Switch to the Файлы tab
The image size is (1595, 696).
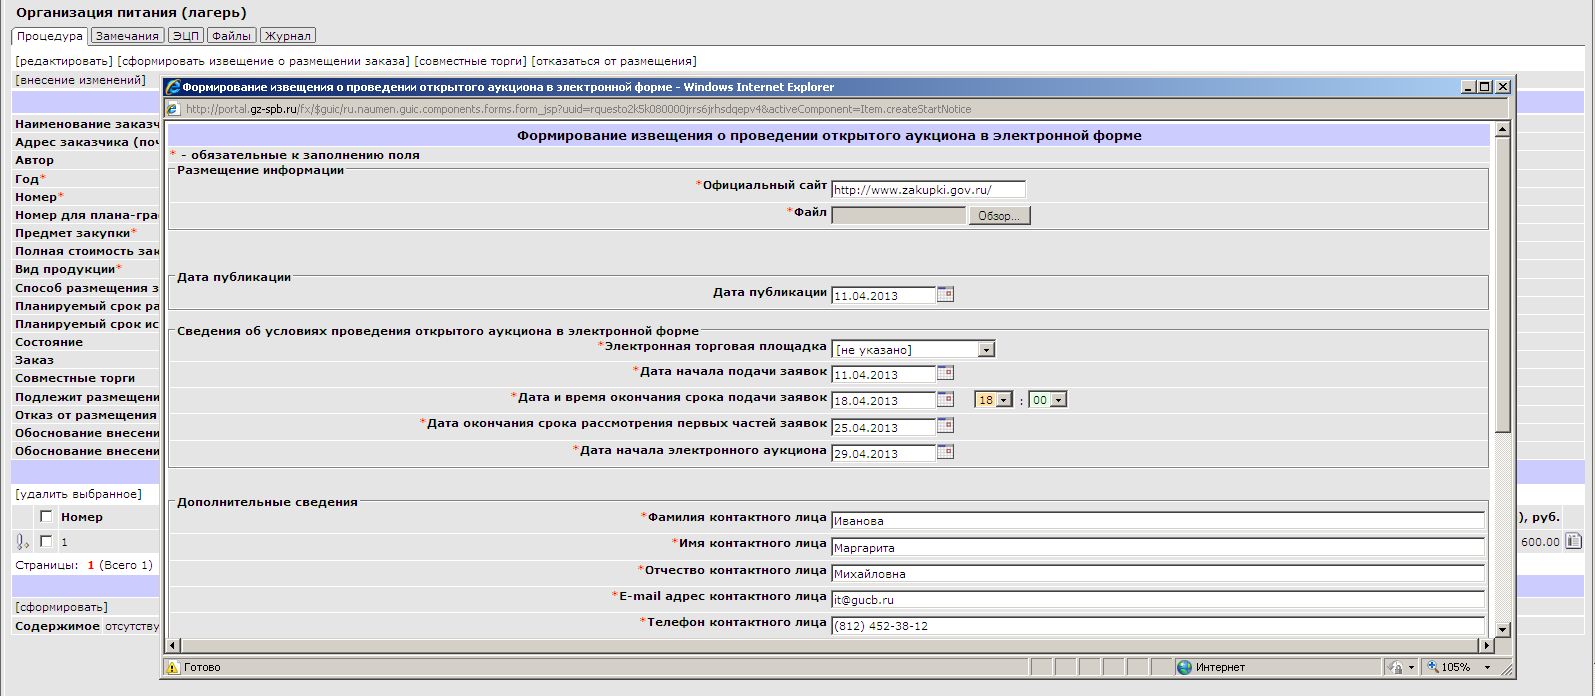pyautogui.click(x=231, y=36)
